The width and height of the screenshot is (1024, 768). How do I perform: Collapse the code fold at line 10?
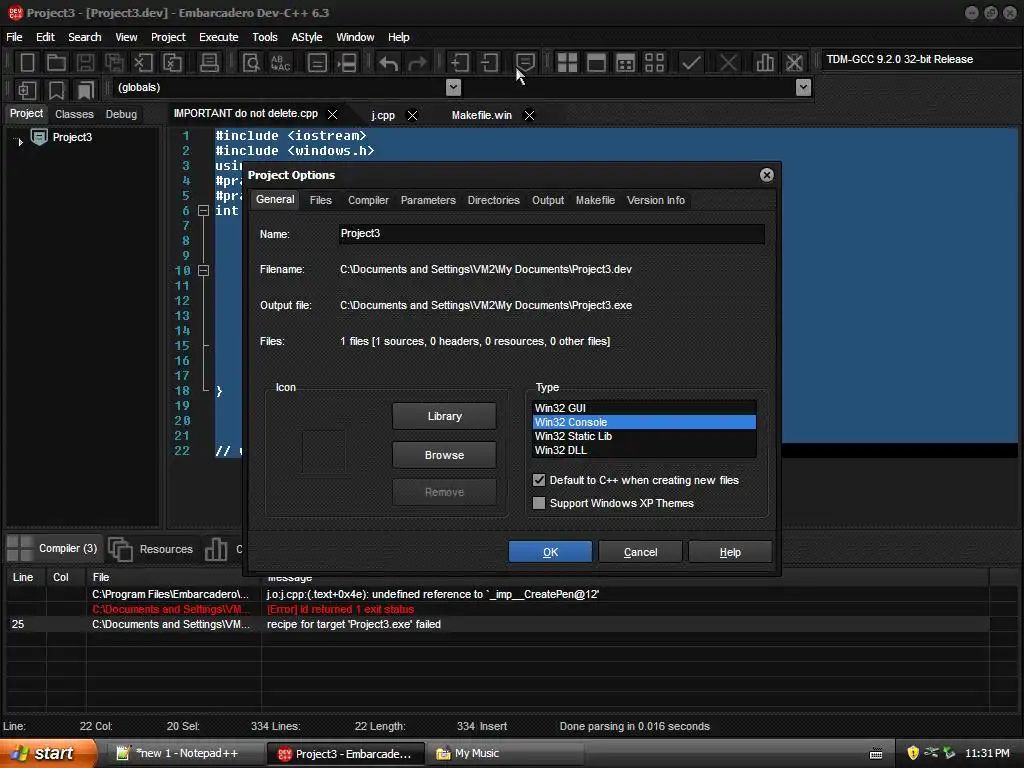[203, 270]
